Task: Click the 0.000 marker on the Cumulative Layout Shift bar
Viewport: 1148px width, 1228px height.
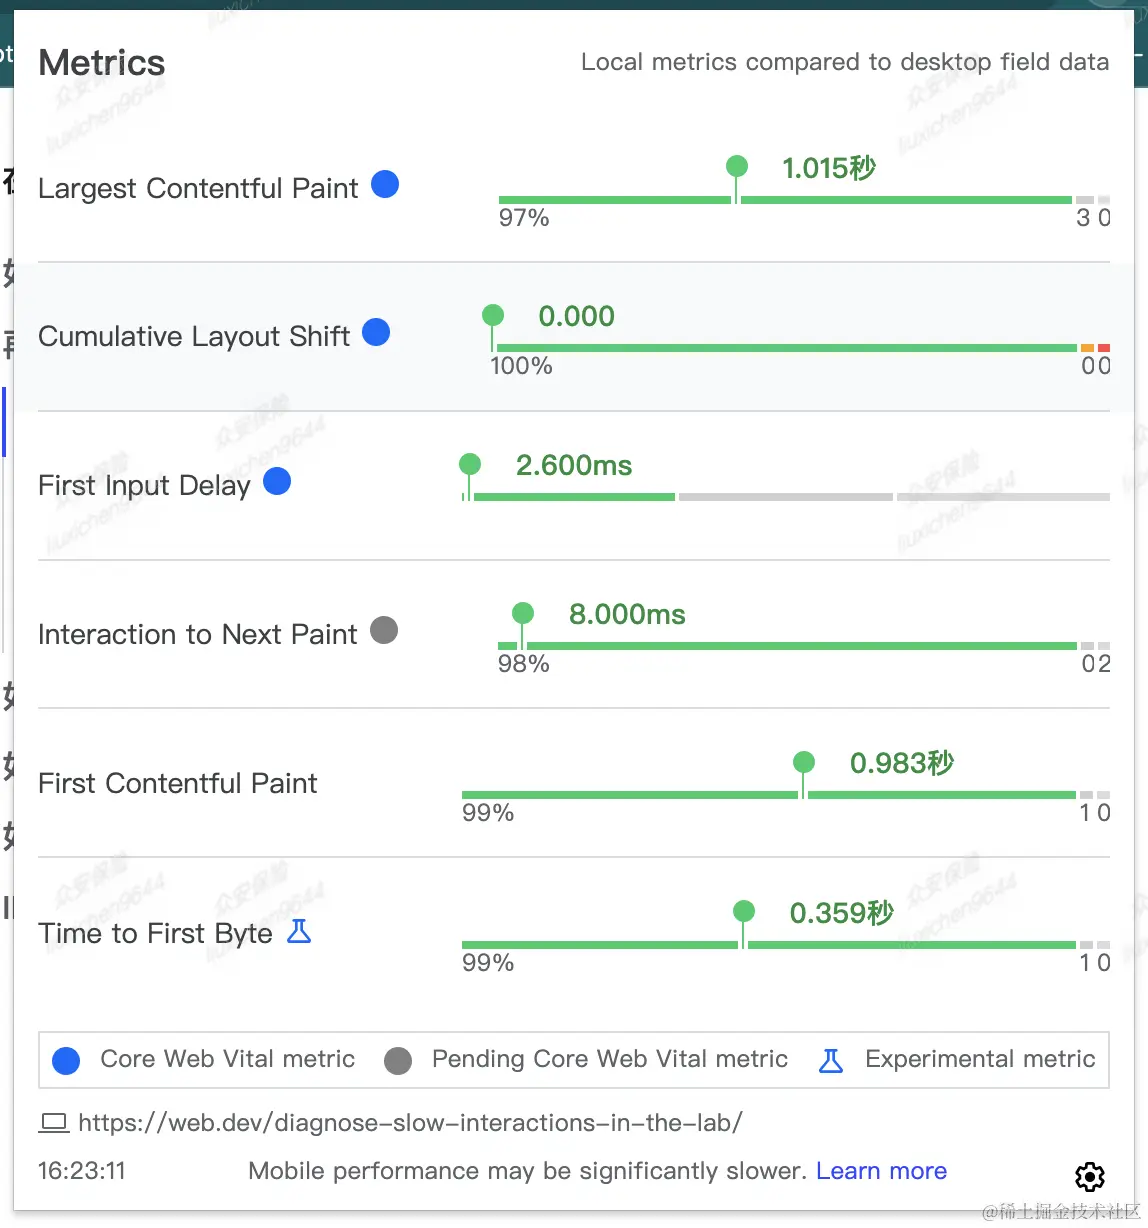Action: pyautogui.click(x=492, y=314)
